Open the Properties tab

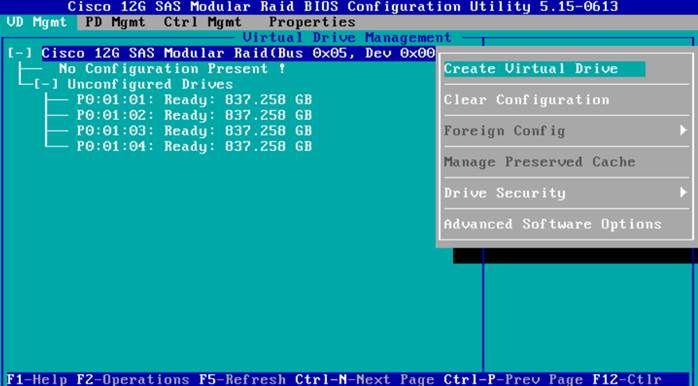pos(312,22)
